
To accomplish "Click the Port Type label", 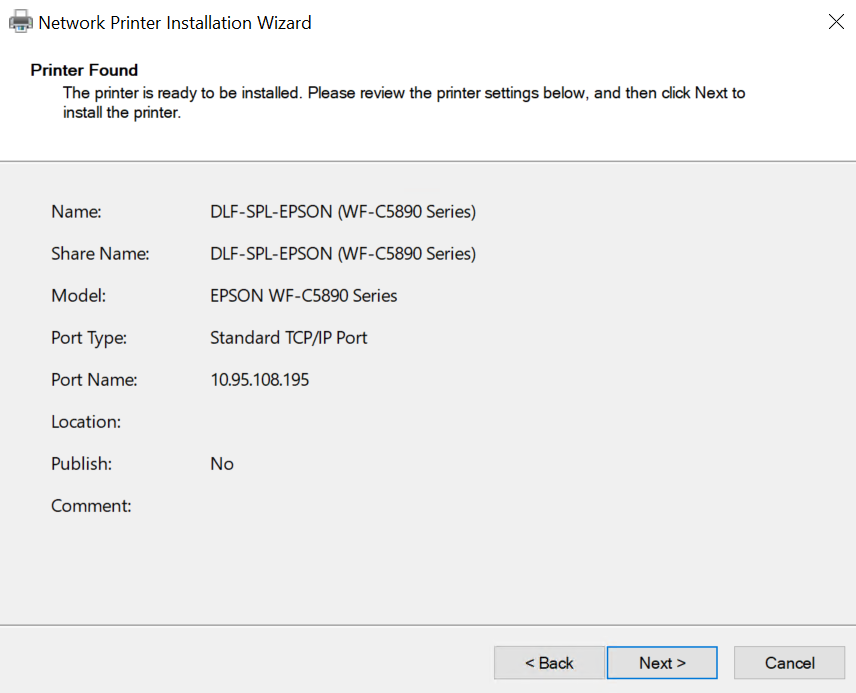I will (89, 338).
